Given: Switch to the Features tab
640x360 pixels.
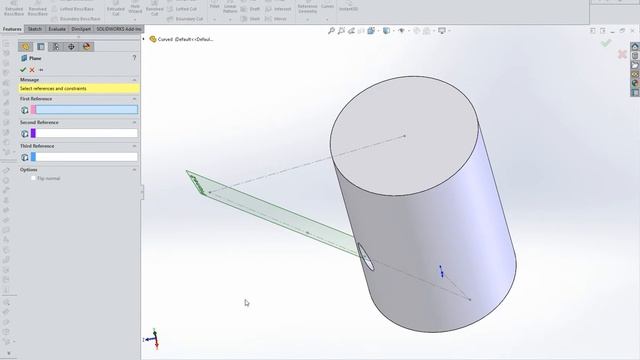Looking at the screenshot, I should 12,29.
